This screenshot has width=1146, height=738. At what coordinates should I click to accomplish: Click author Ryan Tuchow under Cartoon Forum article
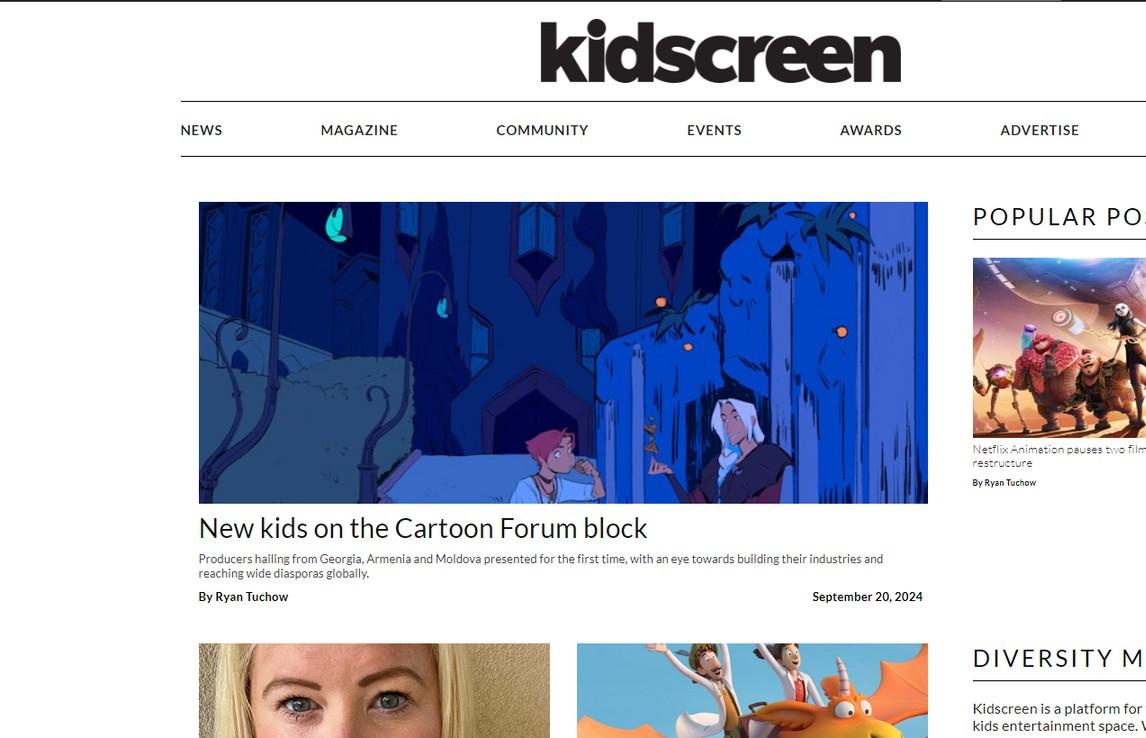pyautogui.click(x=243, y=596)
